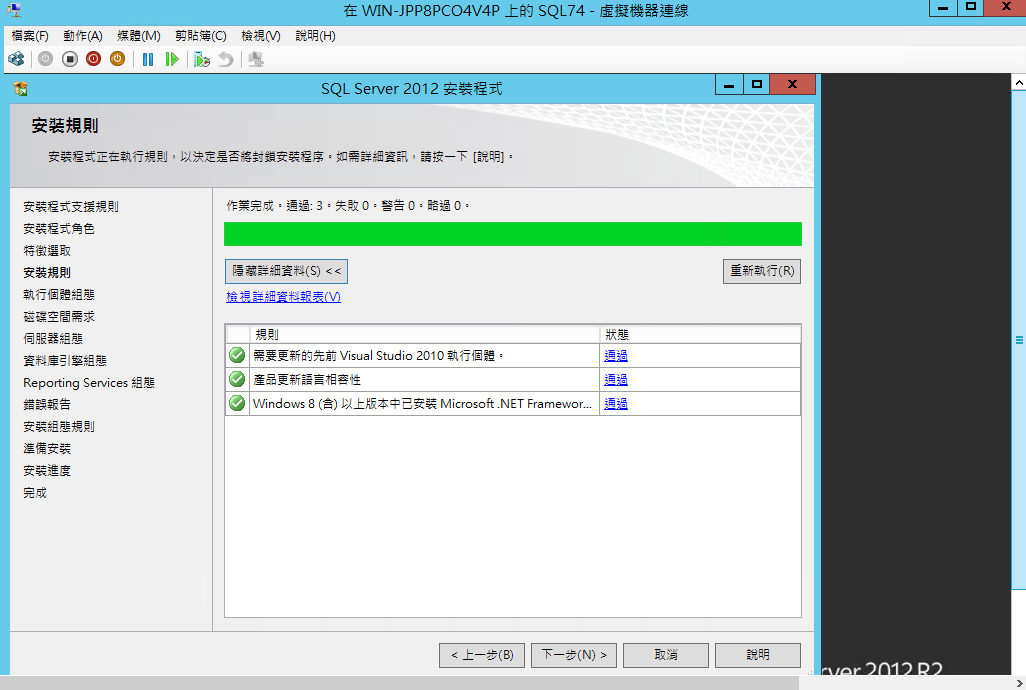
Task: Click the 重新執行(R) button
Action: [x=762, y=271]
